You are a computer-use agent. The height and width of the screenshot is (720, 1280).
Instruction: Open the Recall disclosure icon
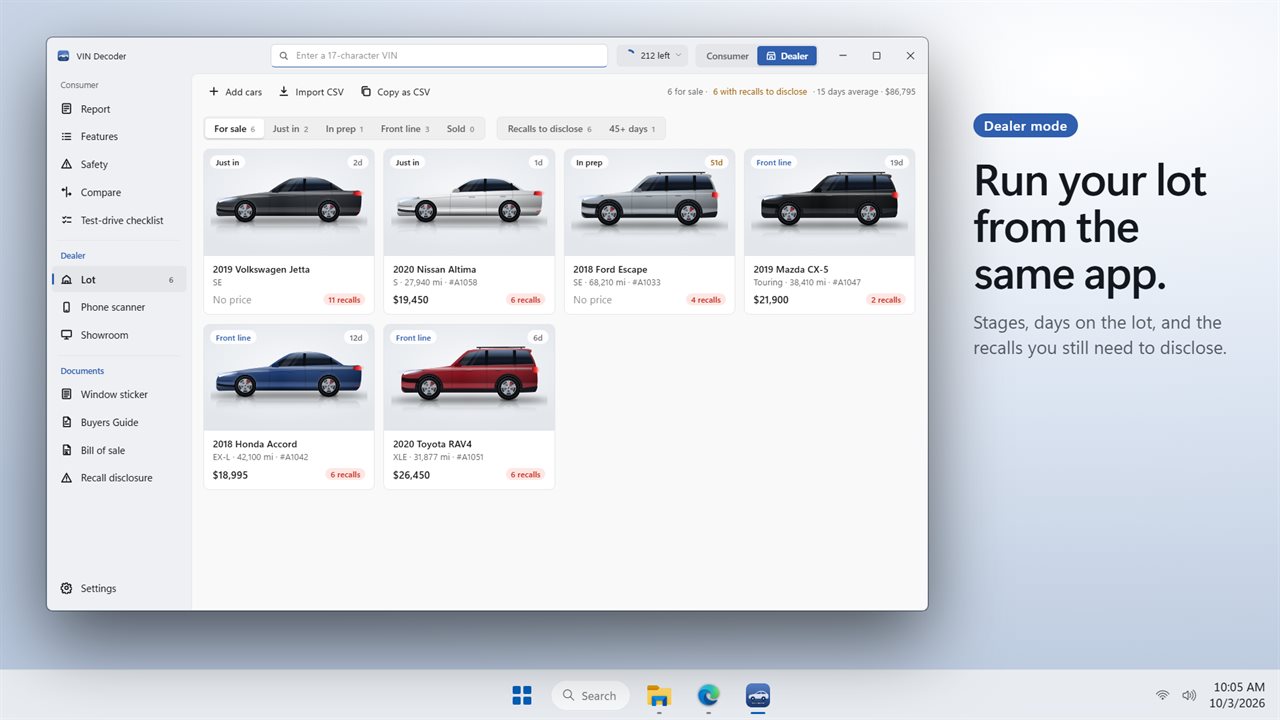(67, 478)
